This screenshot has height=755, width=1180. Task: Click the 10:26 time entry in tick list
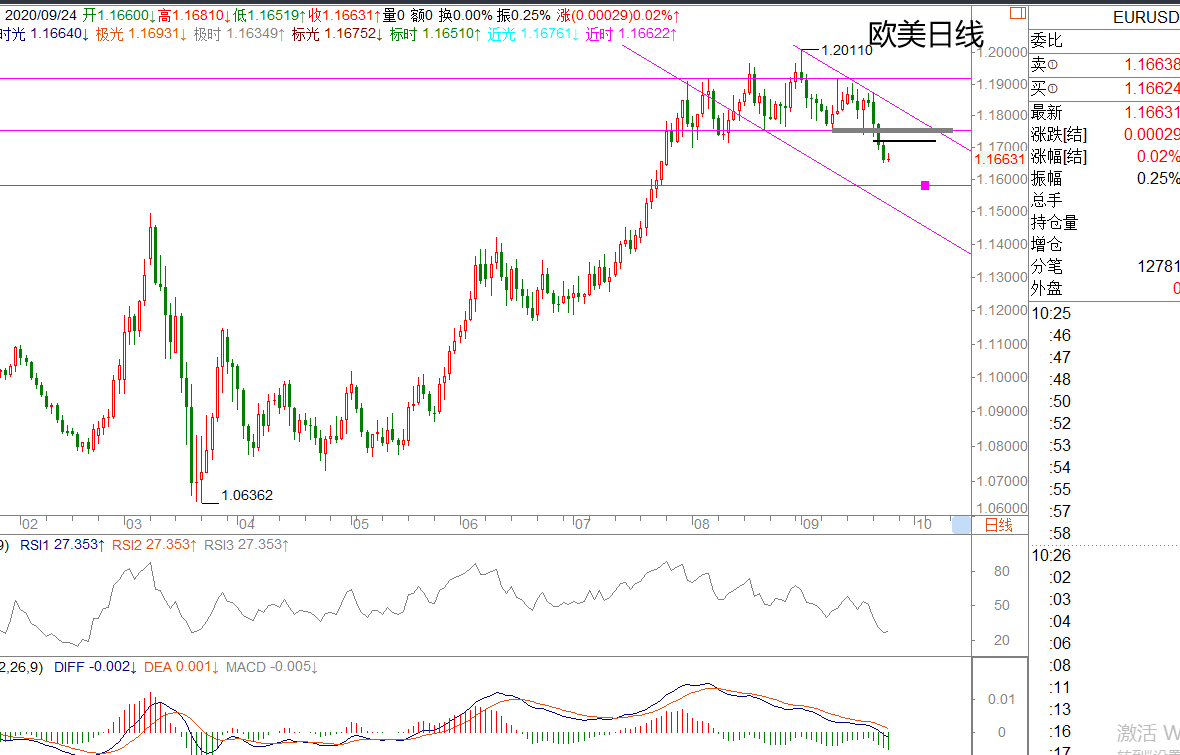1051,556
